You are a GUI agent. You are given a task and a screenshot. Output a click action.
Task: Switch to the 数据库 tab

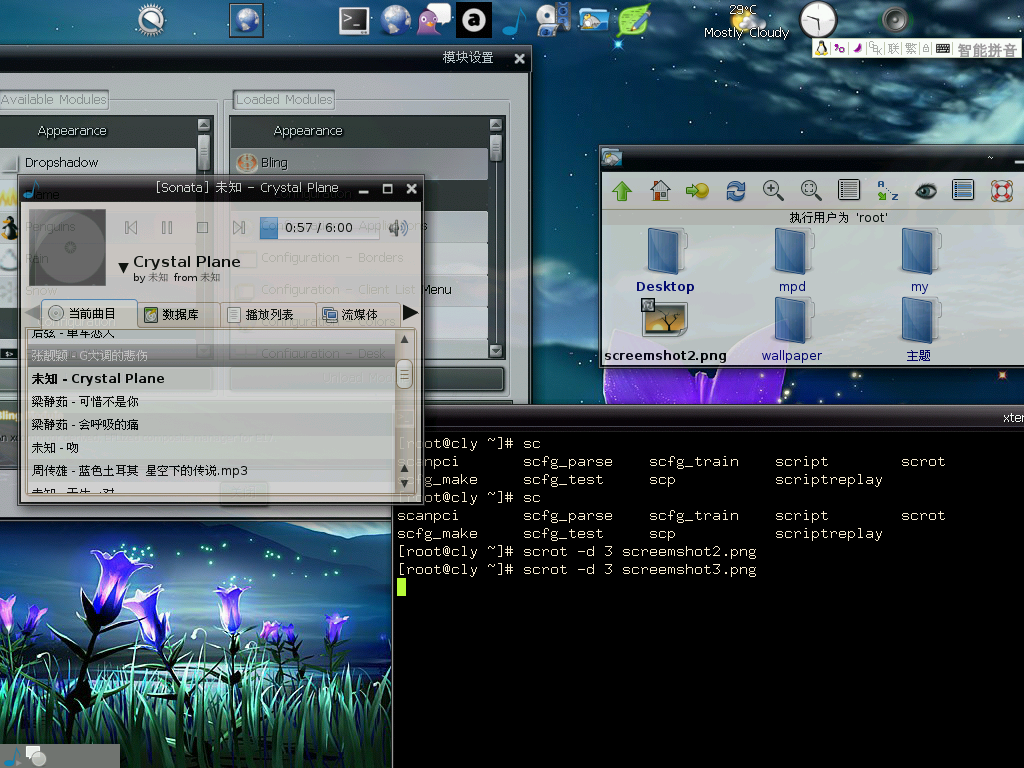click(178, 315)
